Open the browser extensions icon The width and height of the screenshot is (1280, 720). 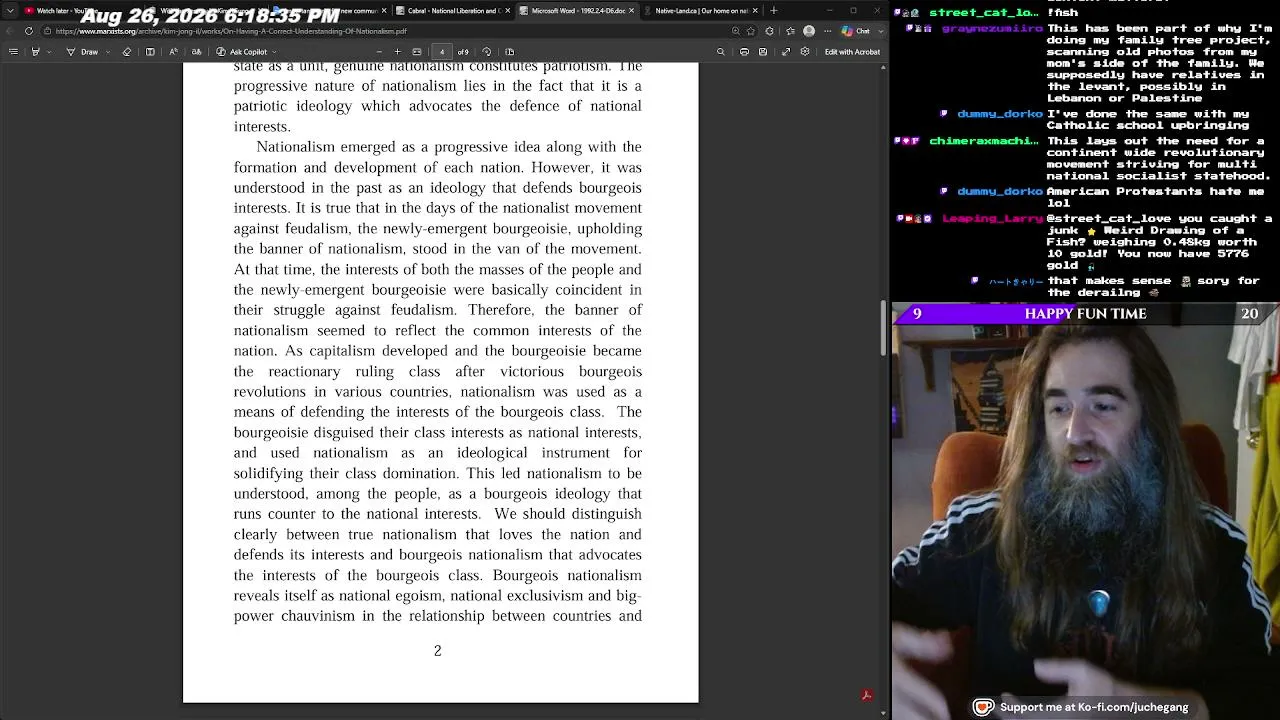[769, 31]
